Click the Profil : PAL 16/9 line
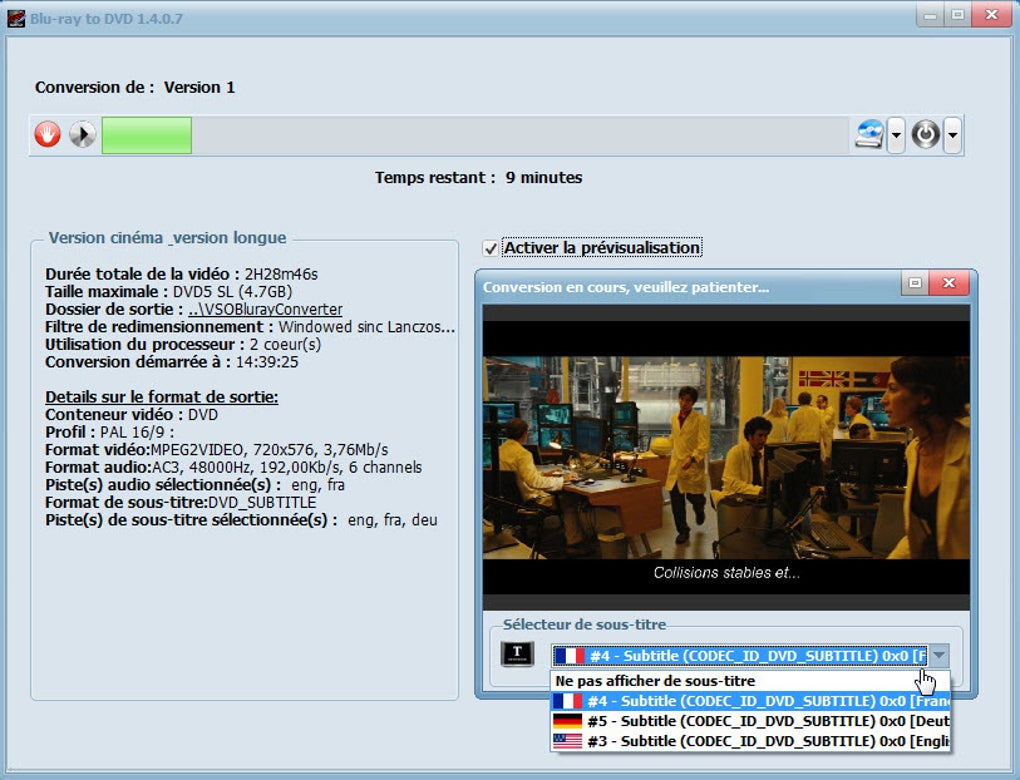The width and height of the screenshot is (1020, 780). [x=109, y=433]
